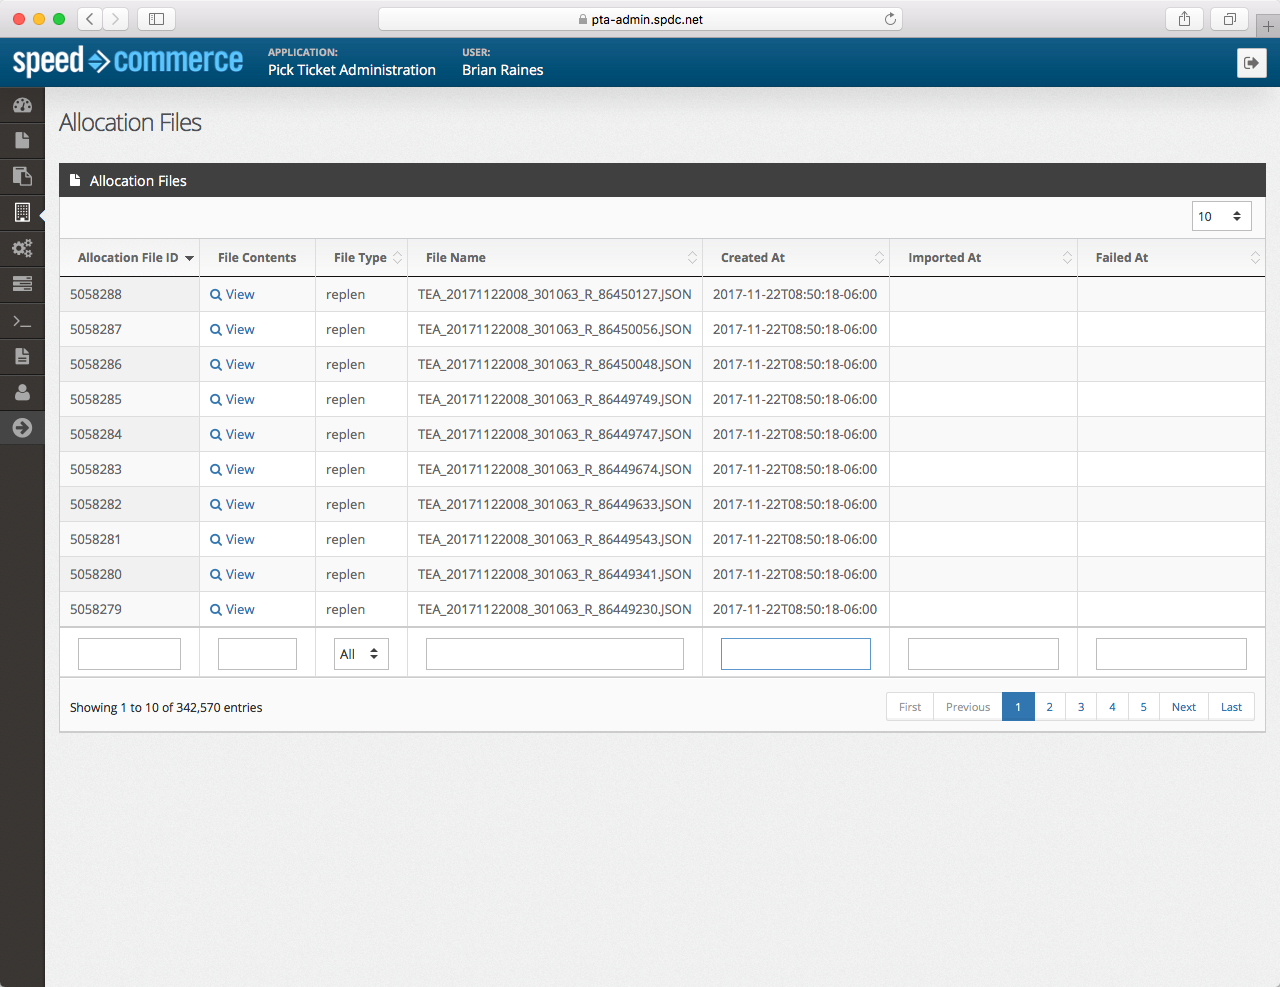Select the calculator grid icon in sidebar

(22, 212)
